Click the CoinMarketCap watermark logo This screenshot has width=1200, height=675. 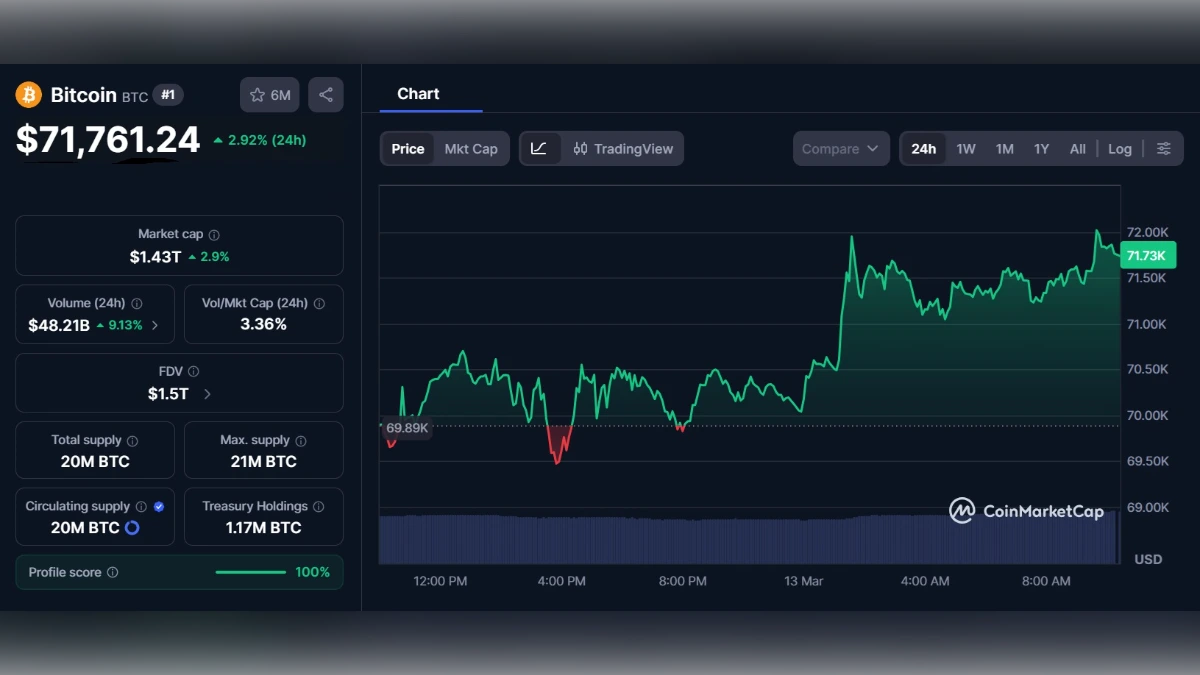click(x=962, y=511)
